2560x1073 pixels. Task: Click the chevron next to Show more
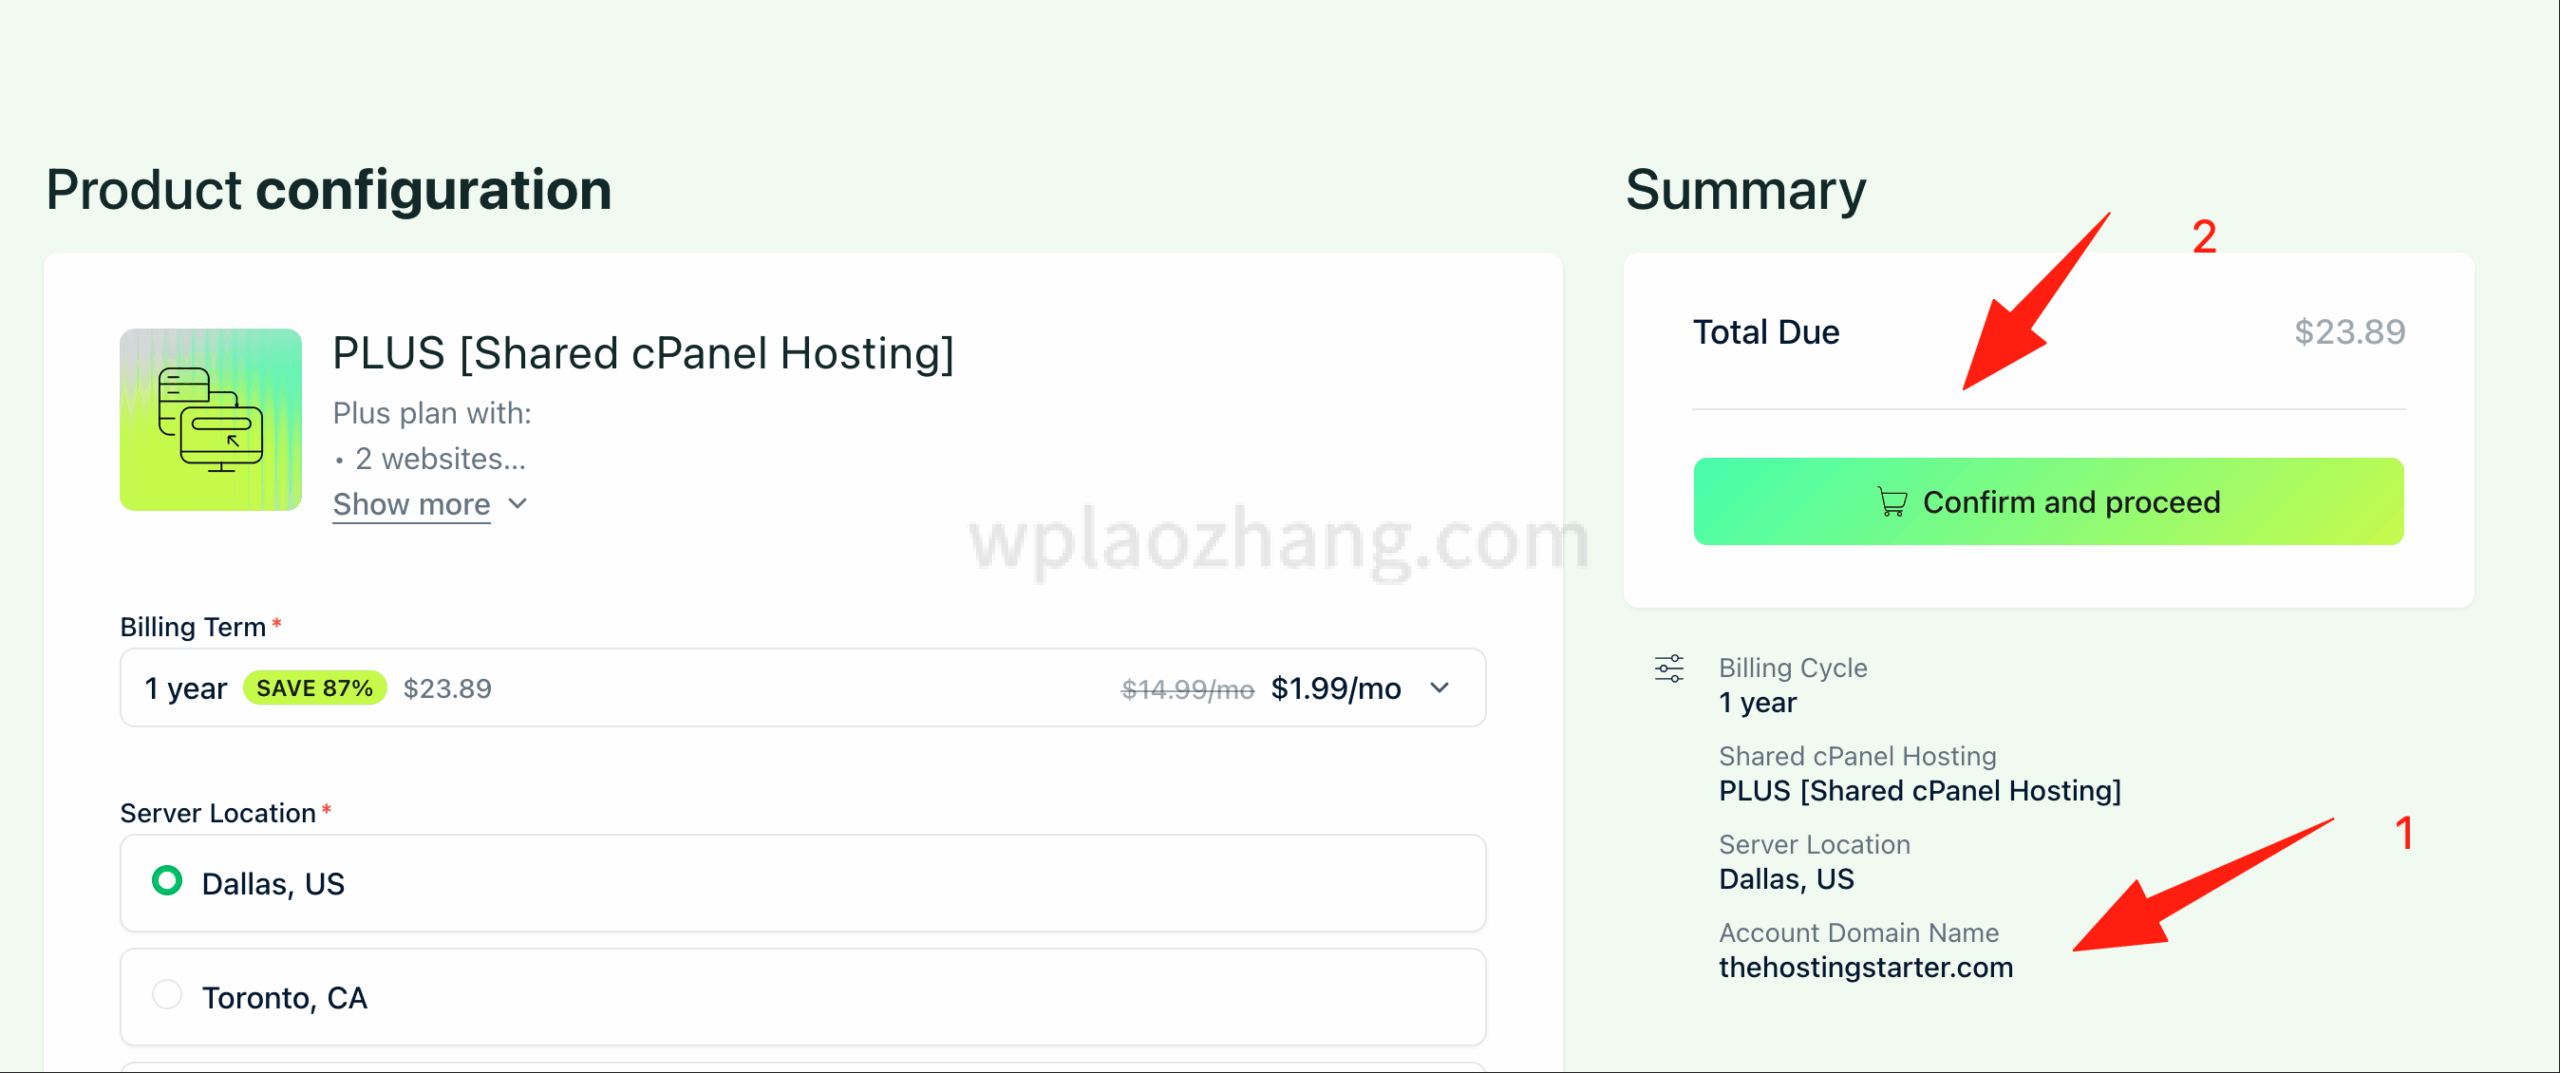pos(518,504)
